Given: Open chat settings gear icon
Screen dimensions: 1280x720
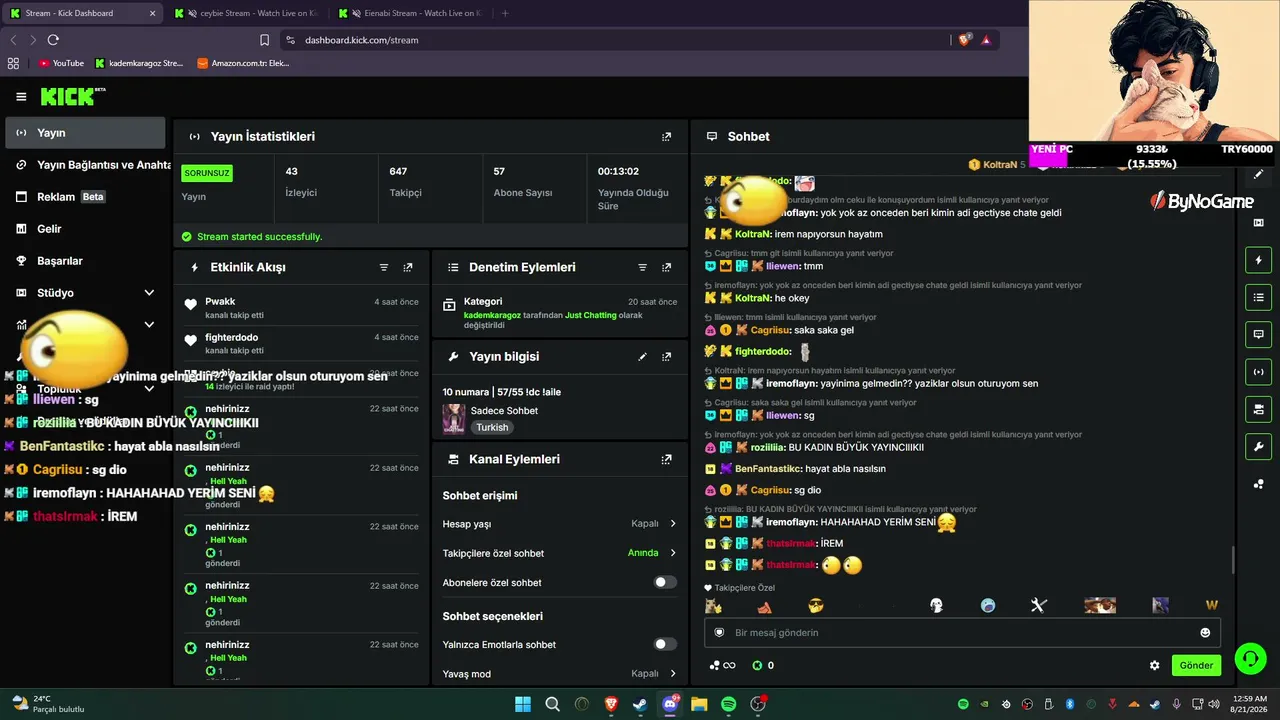Looking at the screenshot, I should pyautogui.click(x=1155, y=665).
